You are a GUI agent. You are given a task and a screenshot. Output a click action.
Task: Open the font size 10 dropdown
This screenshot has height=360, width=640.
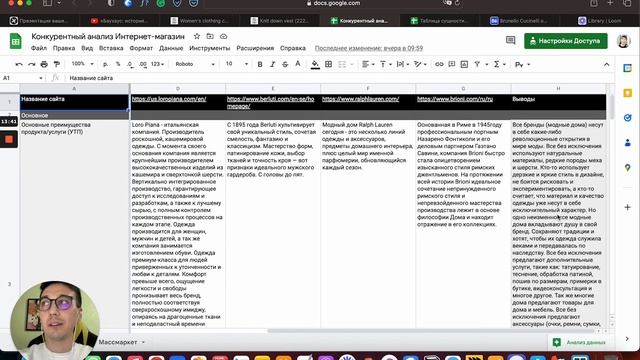[237, 64]
